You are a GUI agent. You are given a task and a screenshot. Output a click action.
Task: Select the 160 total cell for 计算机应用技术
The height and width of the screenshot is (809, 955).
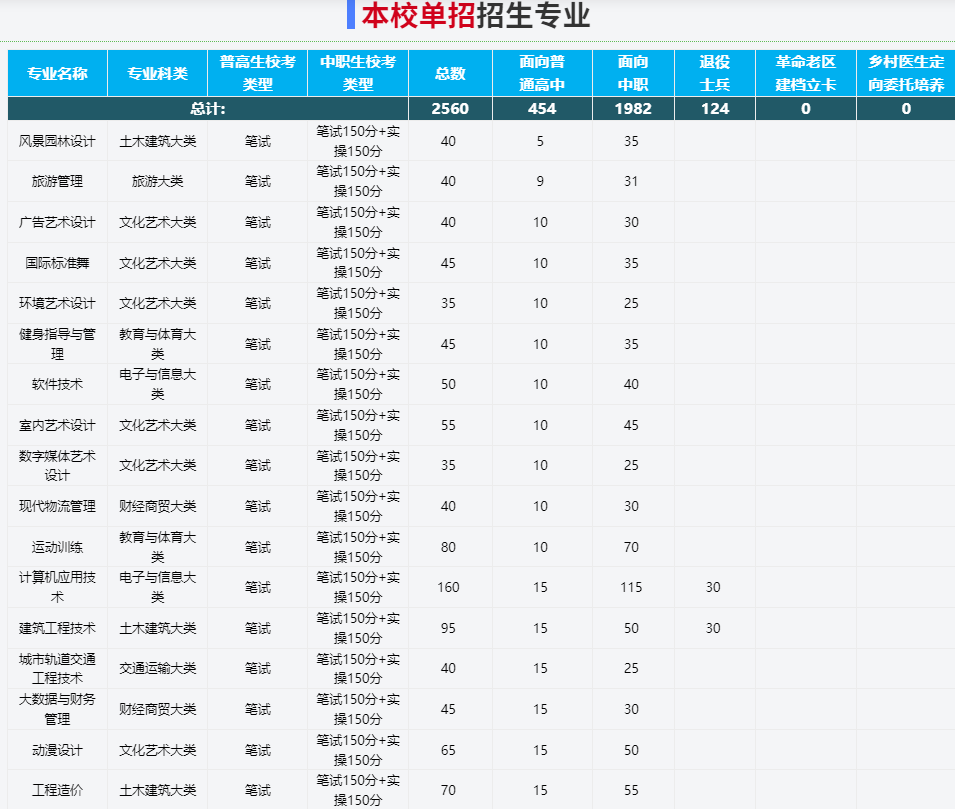[448, 587]
